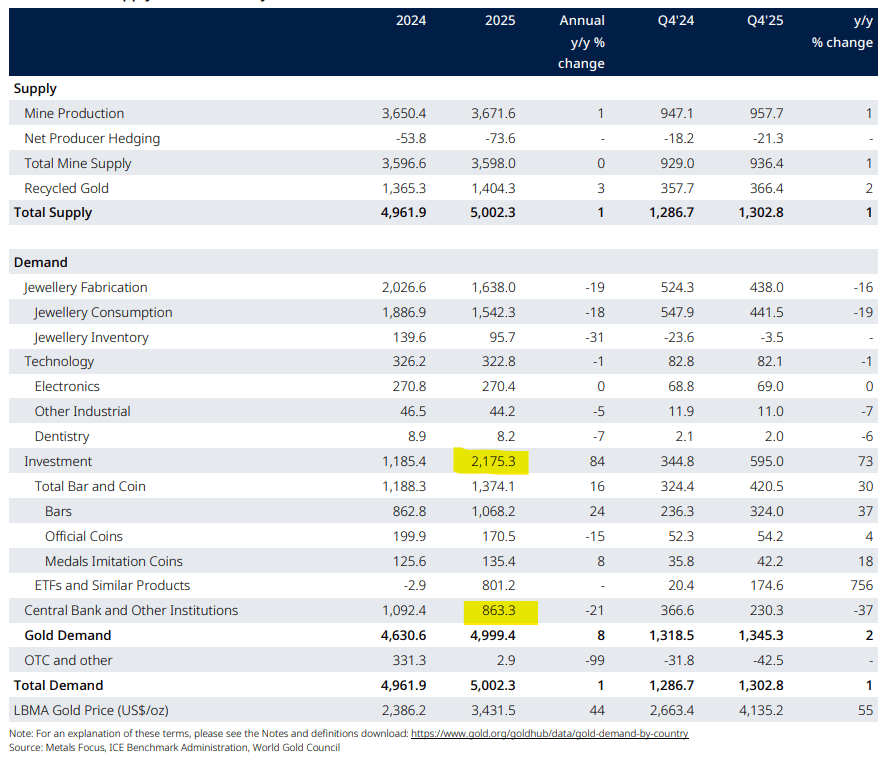Click the Total Bar and Coin label

click(x=90, y=486)
